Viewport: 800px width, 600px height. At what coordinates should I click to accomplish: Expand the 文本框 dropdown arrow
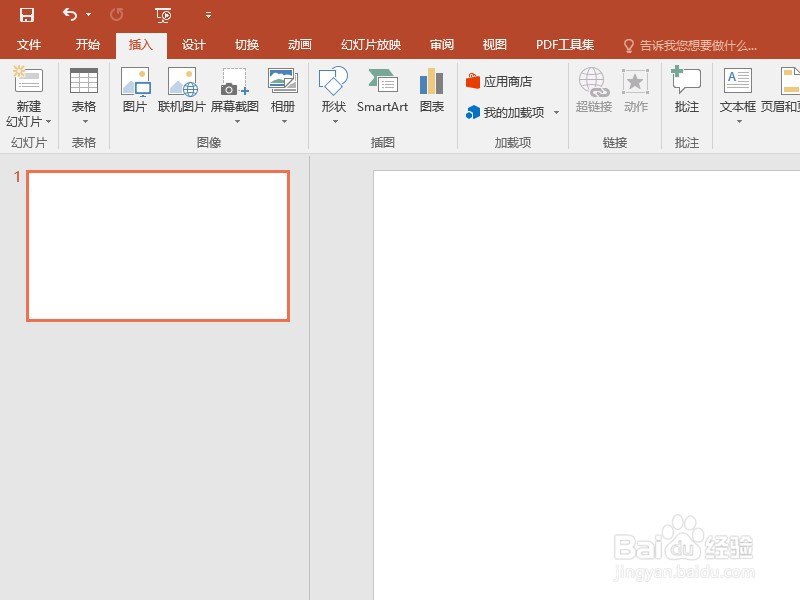click(739, 122)
